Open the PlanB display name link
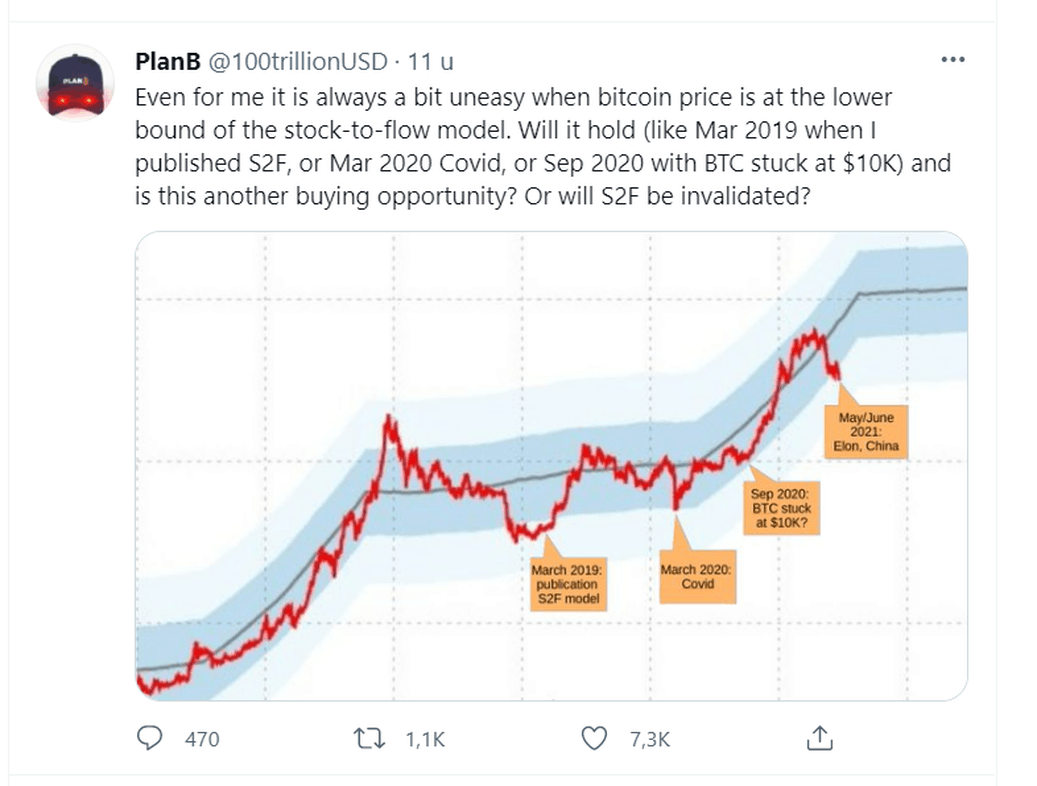 click(166, 62)
